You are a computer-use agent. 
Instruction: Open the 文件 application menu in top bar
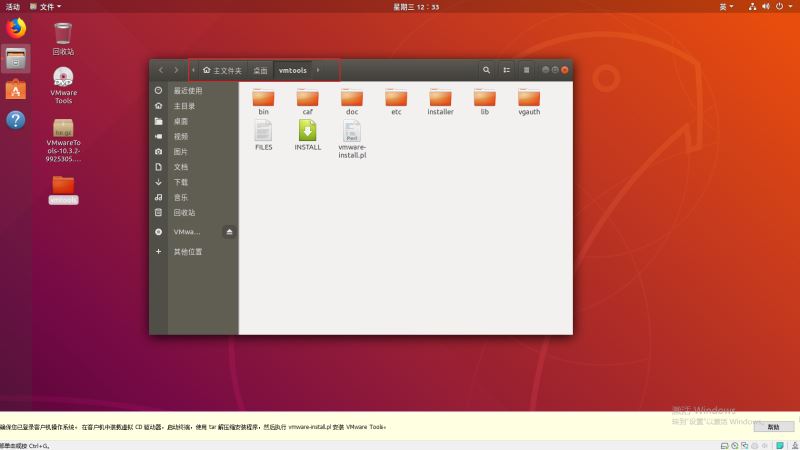click(46, 6)
